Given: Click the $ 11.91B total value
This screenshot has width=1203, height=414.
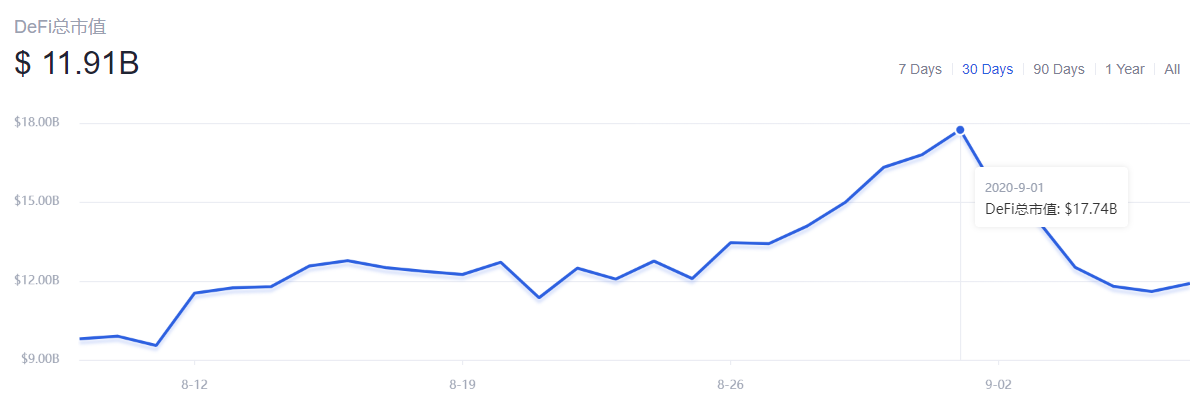Looking at the screenshot, I should (76, 63).
